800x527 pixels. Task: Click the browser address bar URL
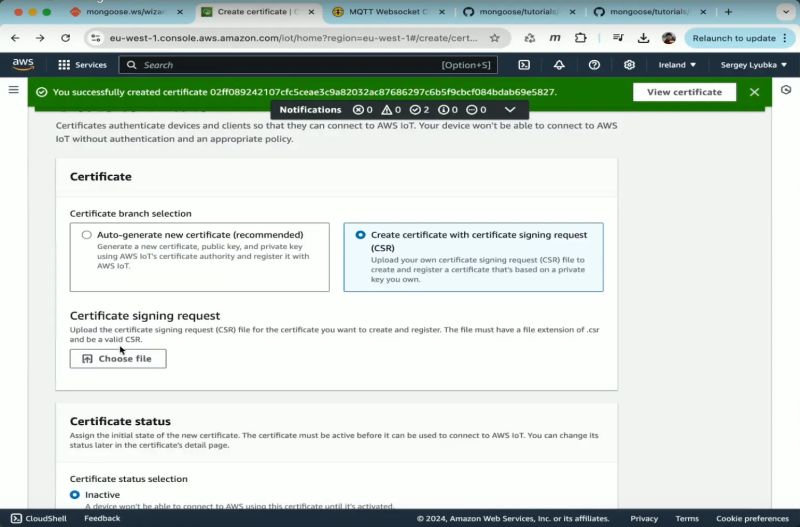[293, 38]
